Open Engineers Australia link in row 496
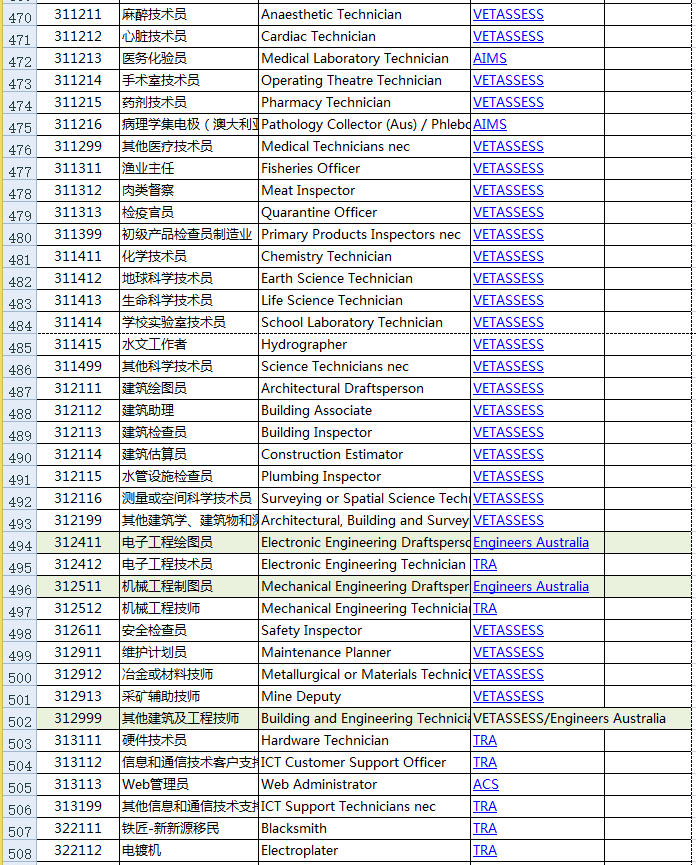This screenshot has height=865, width=696. [531, 587]
